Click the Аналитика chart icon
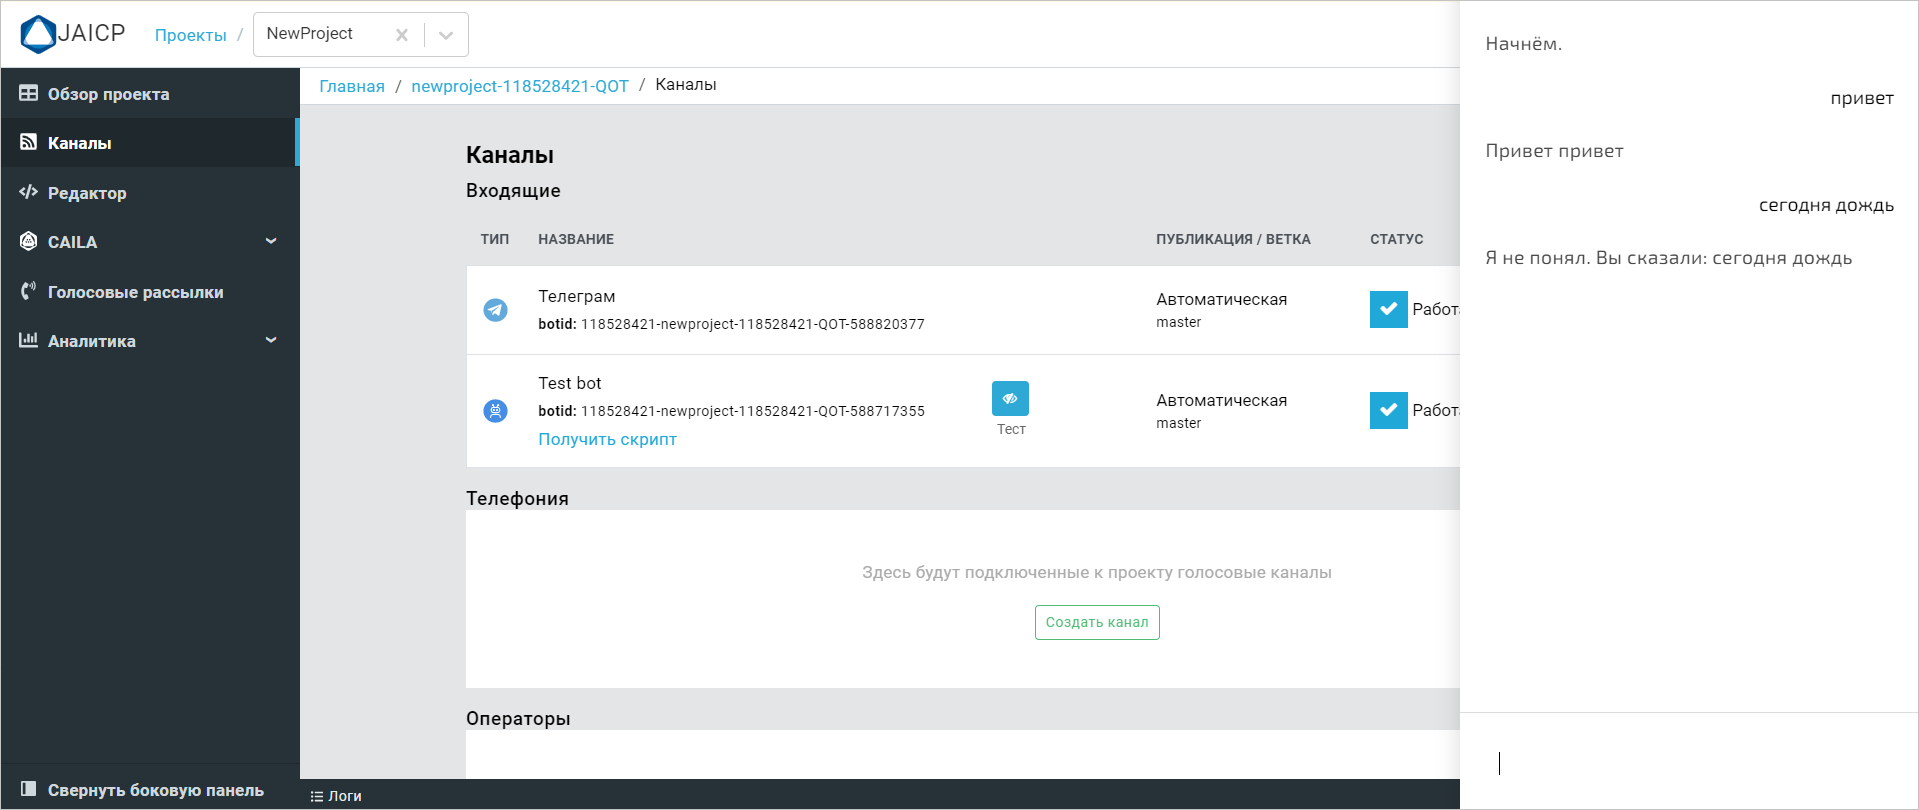Screen dimensions: 1919x810 pyautogui.click(x=28, y=340)
